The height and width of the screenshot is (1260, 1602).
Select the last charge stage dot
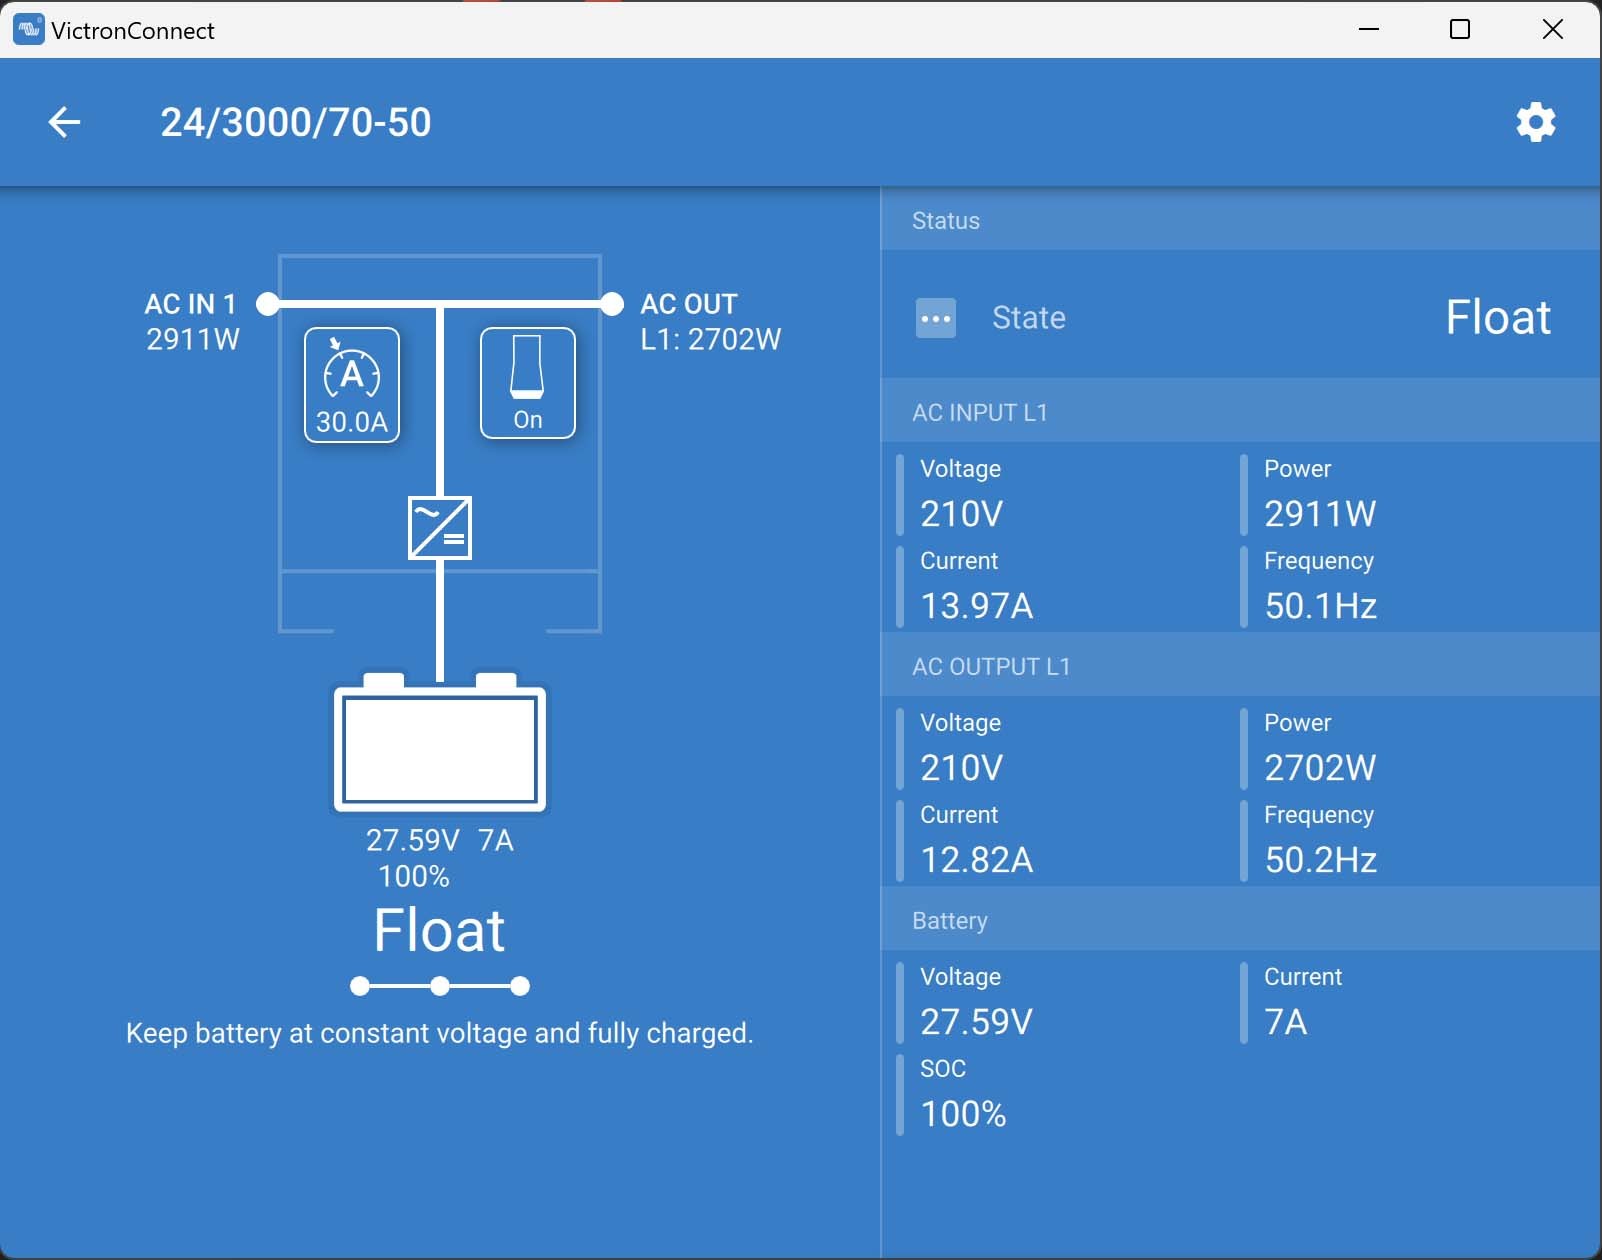point(520,987)
